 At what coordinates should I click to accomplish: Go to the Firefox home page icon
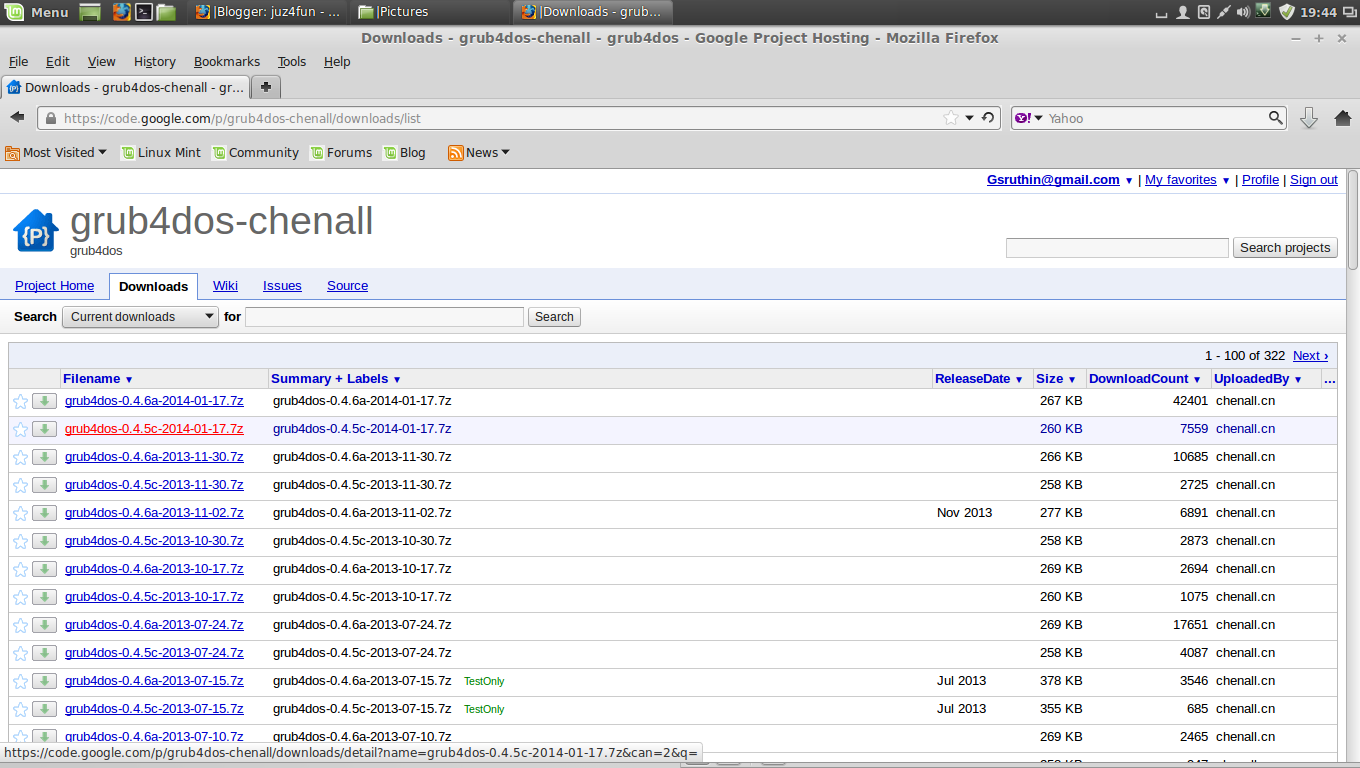1343,117
